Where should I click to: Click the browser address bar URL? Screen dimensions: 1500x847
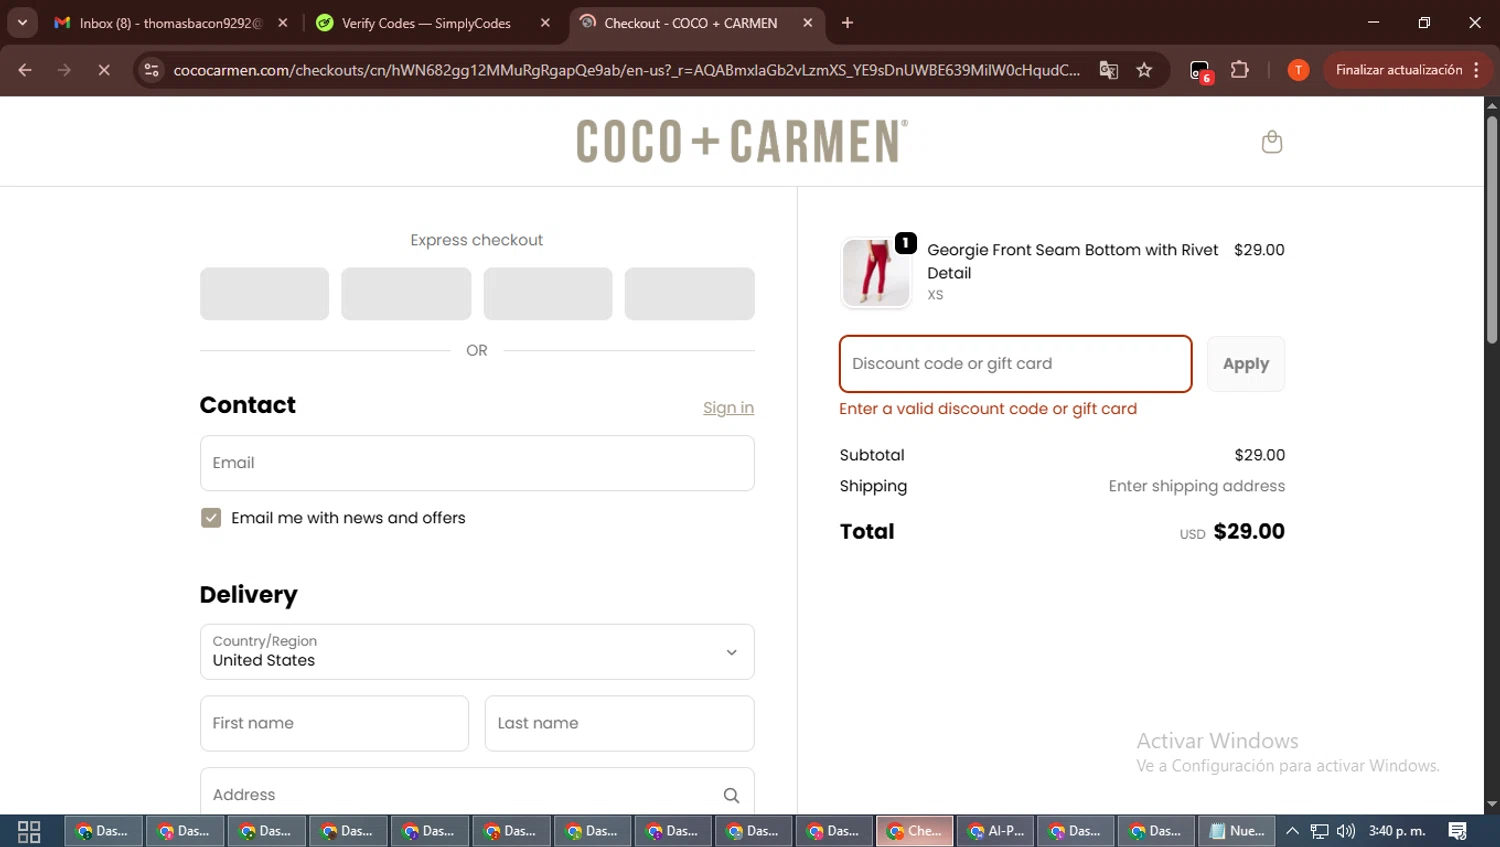coord(626,70)
